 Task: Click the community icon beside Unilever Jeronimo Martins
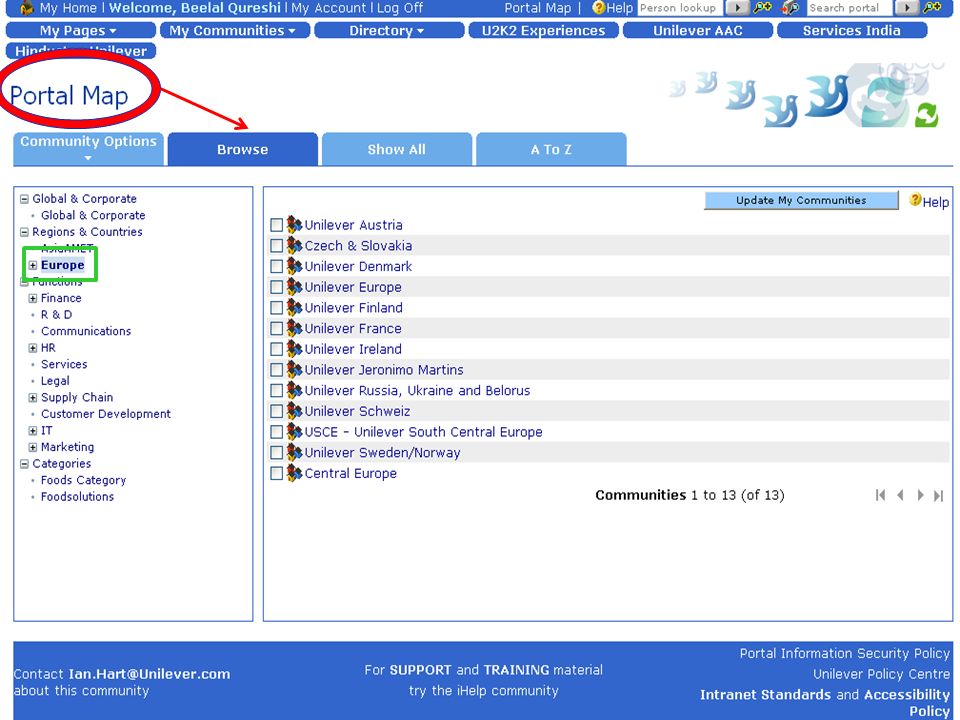[294, 369]
